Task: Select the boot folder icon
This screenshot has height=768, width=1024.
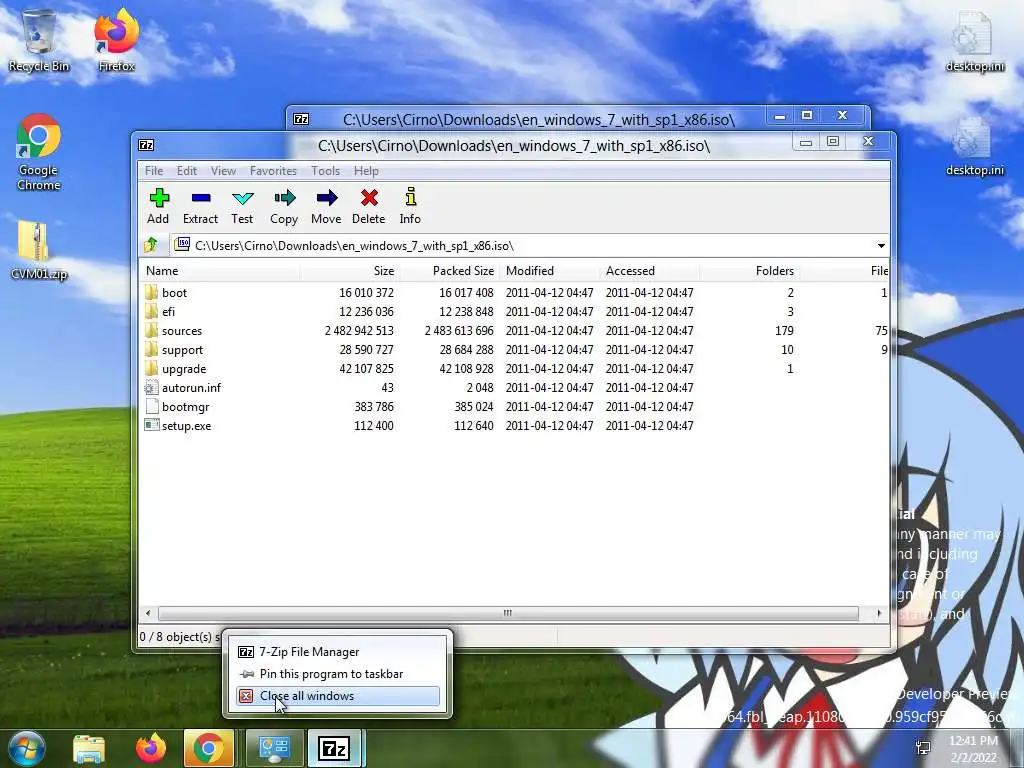Action: tap(152, 293)
